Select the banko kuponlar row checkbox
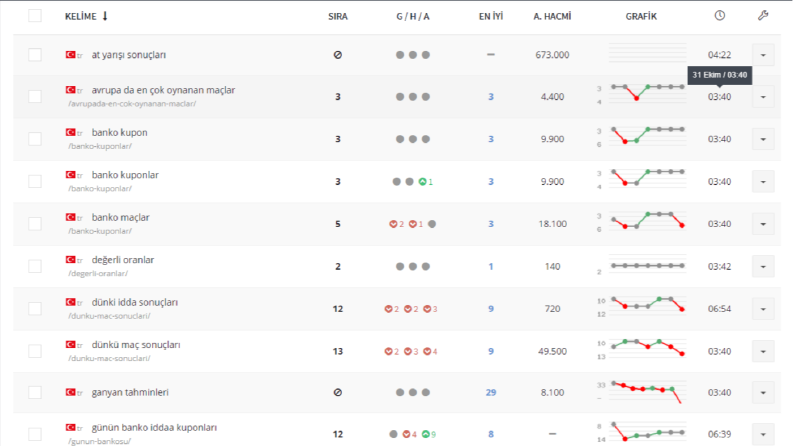Screen dimensions: 793x446 pos(35,182)
